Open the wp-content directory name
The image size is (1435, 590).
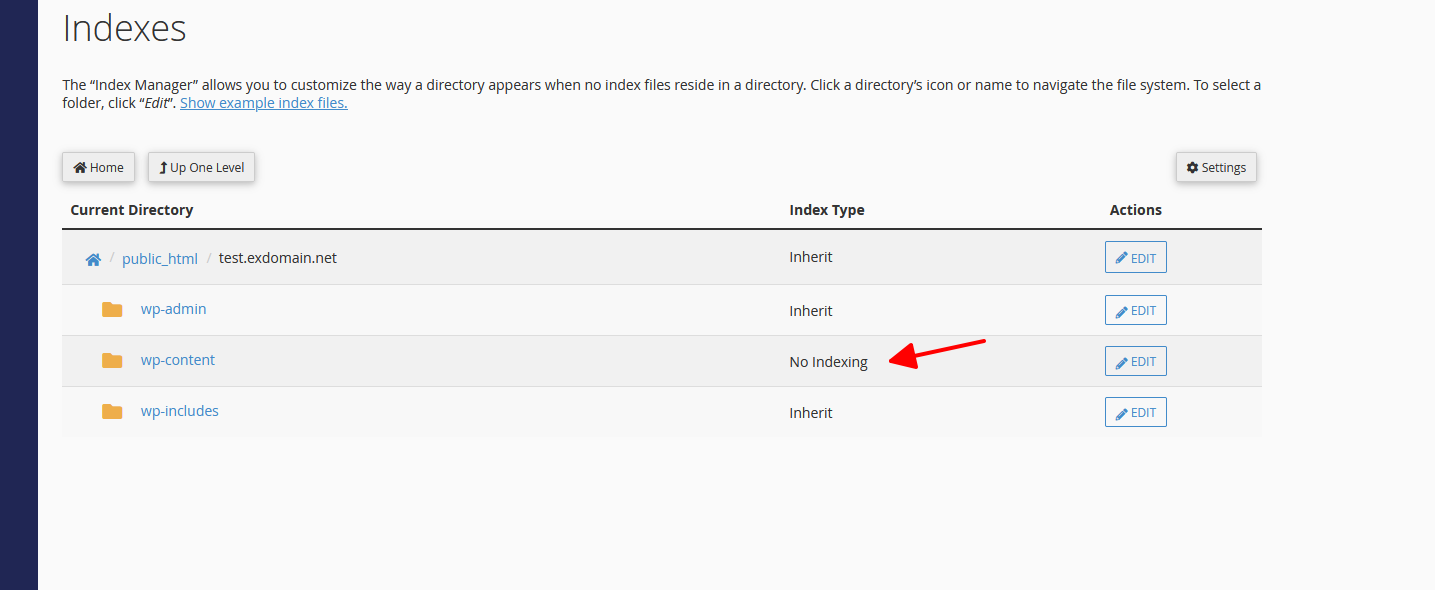click(x=177, y=360)
